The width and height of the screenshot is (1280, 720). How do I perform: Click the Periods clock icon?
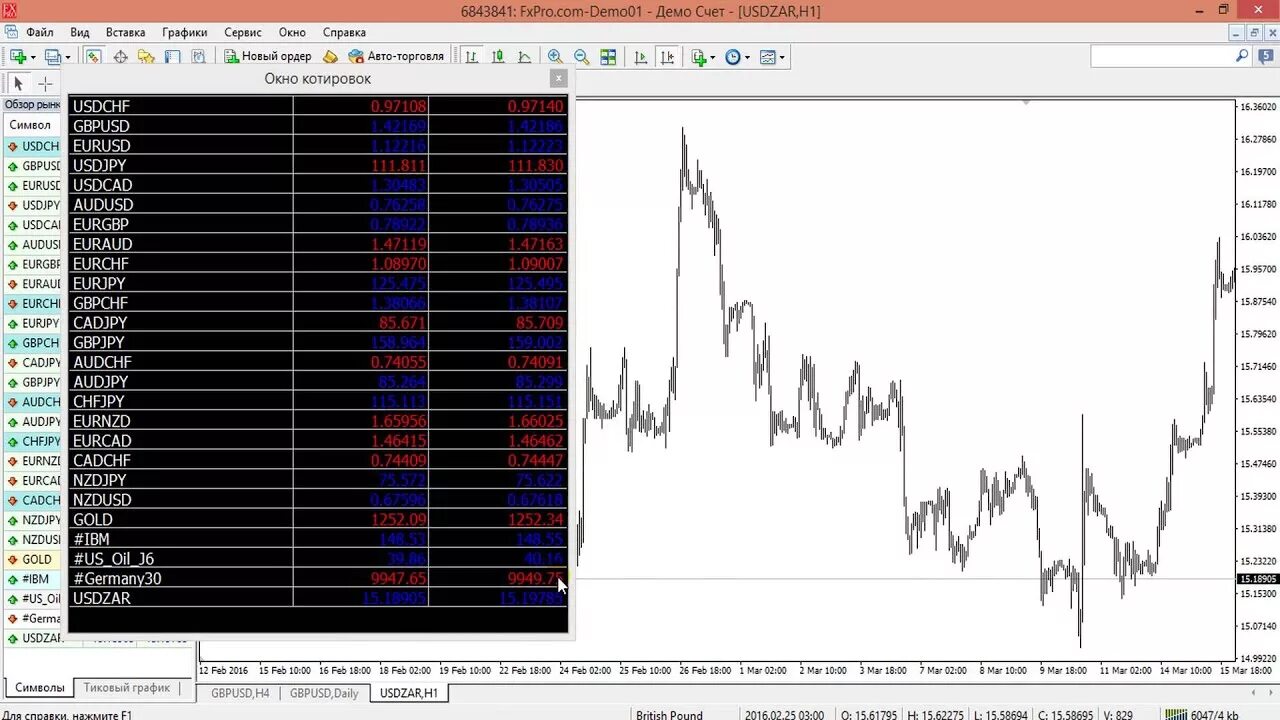tap(732, 57)
